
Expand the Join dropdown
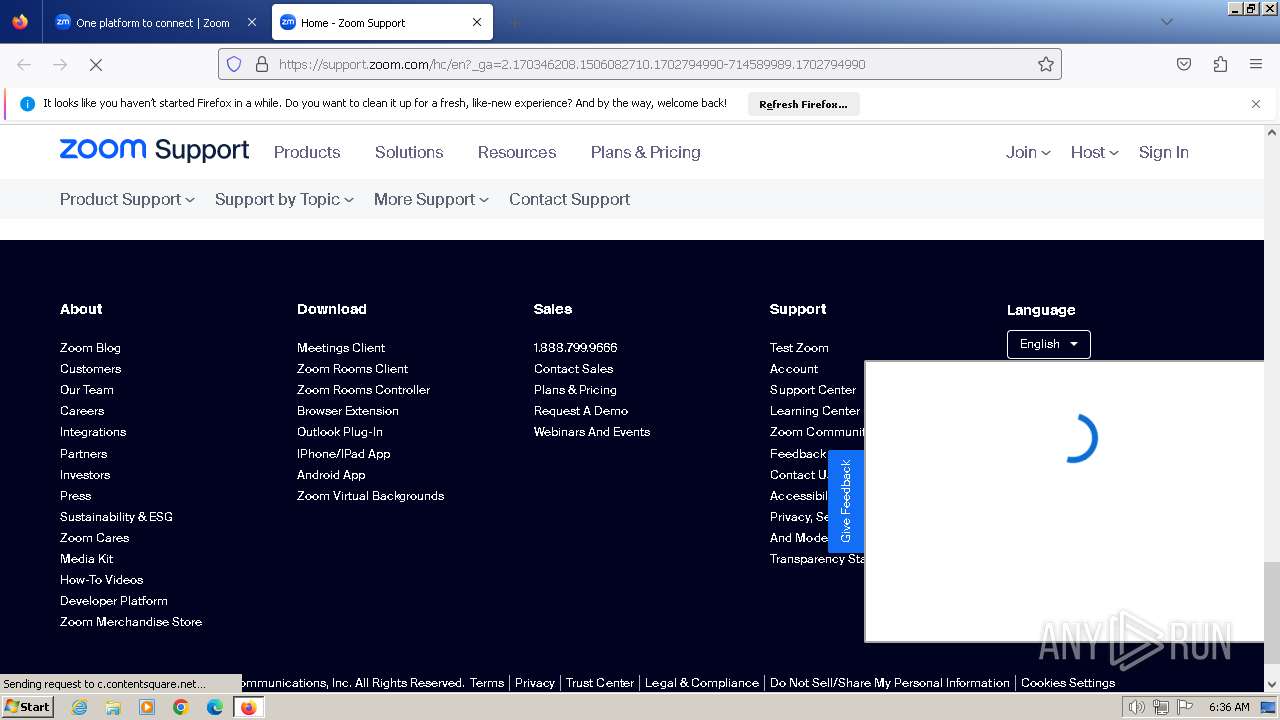pyautogui.click(x=1028, y=152)
